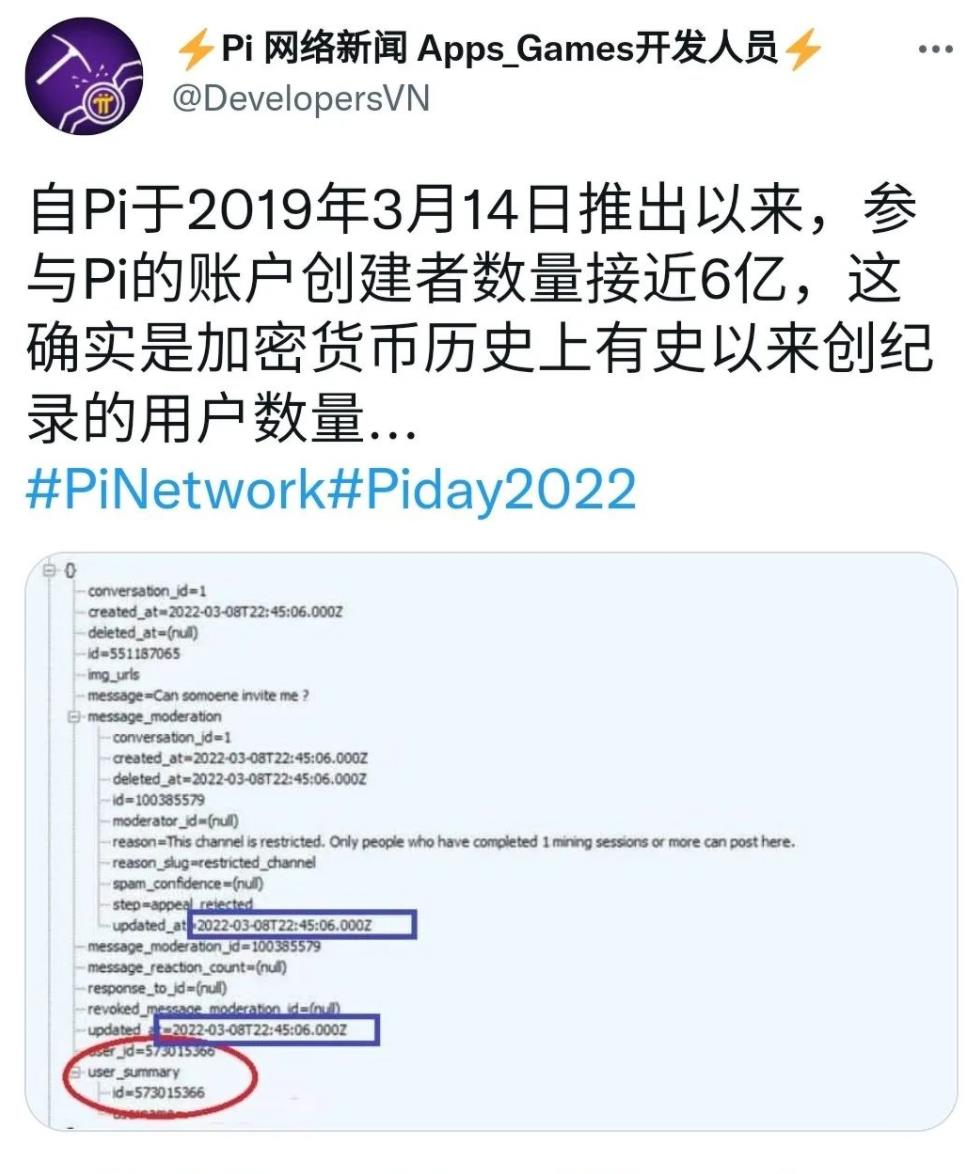The height and width of the screenshot is (1174, 971).
Task: Select message=Can someone invite me entry
Action: tap(198, 696)
